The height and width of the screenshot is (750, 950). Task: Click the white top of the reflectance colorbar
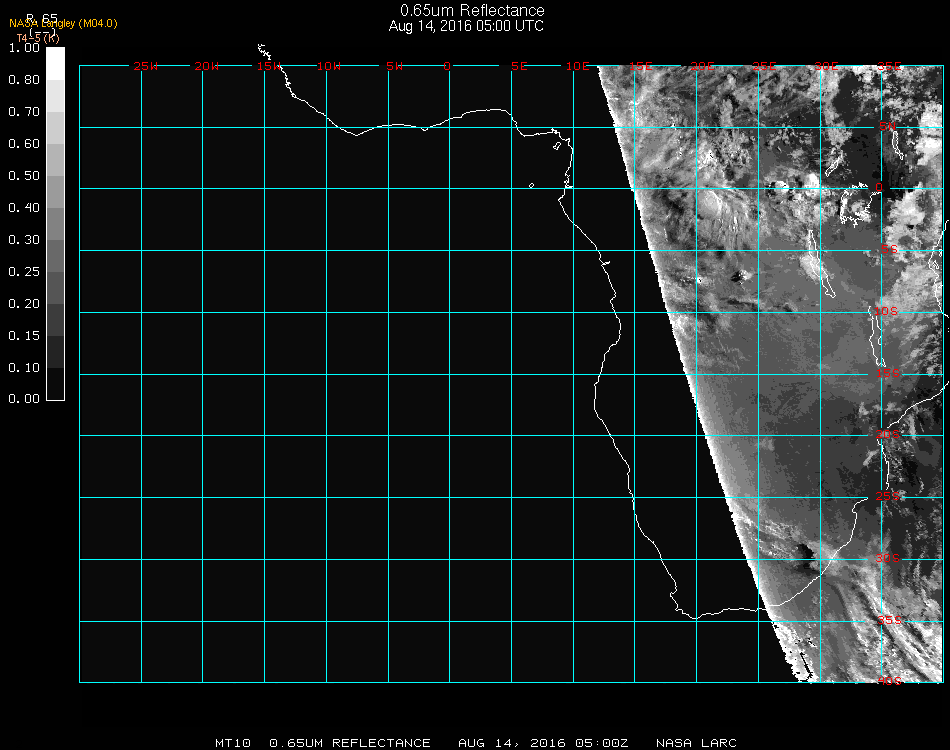[55, 64]
